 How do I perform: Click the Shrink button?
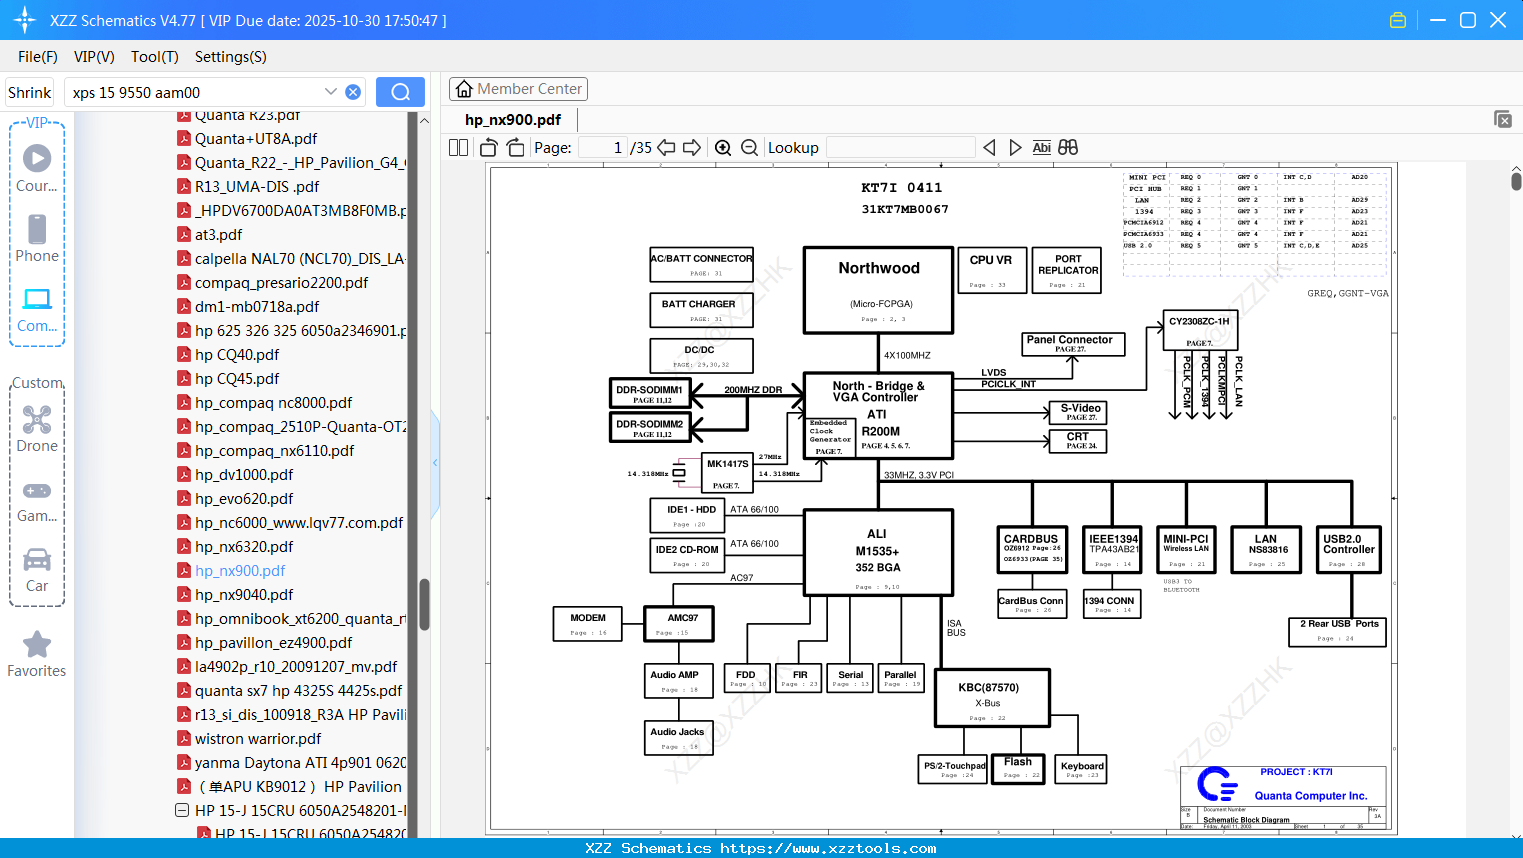pos(30,92)
